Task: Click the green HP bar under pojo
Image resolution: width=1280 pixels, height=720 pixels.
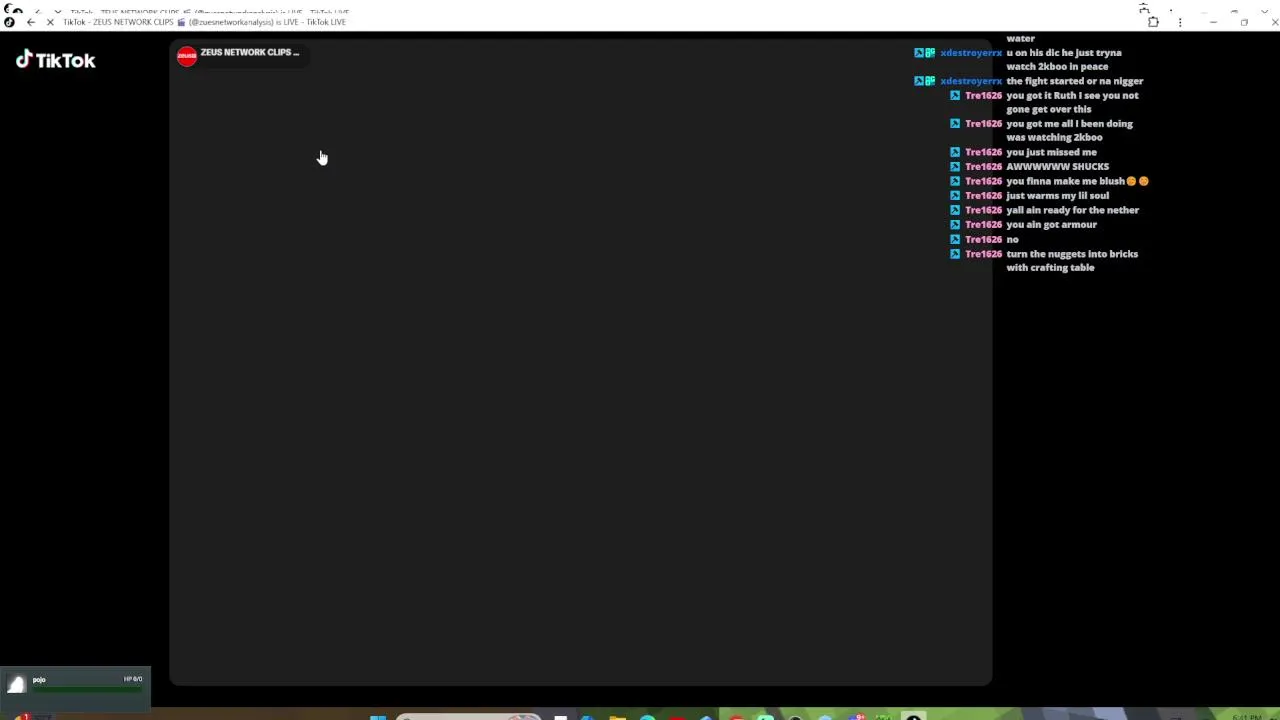Action: [x=87, y=688]
